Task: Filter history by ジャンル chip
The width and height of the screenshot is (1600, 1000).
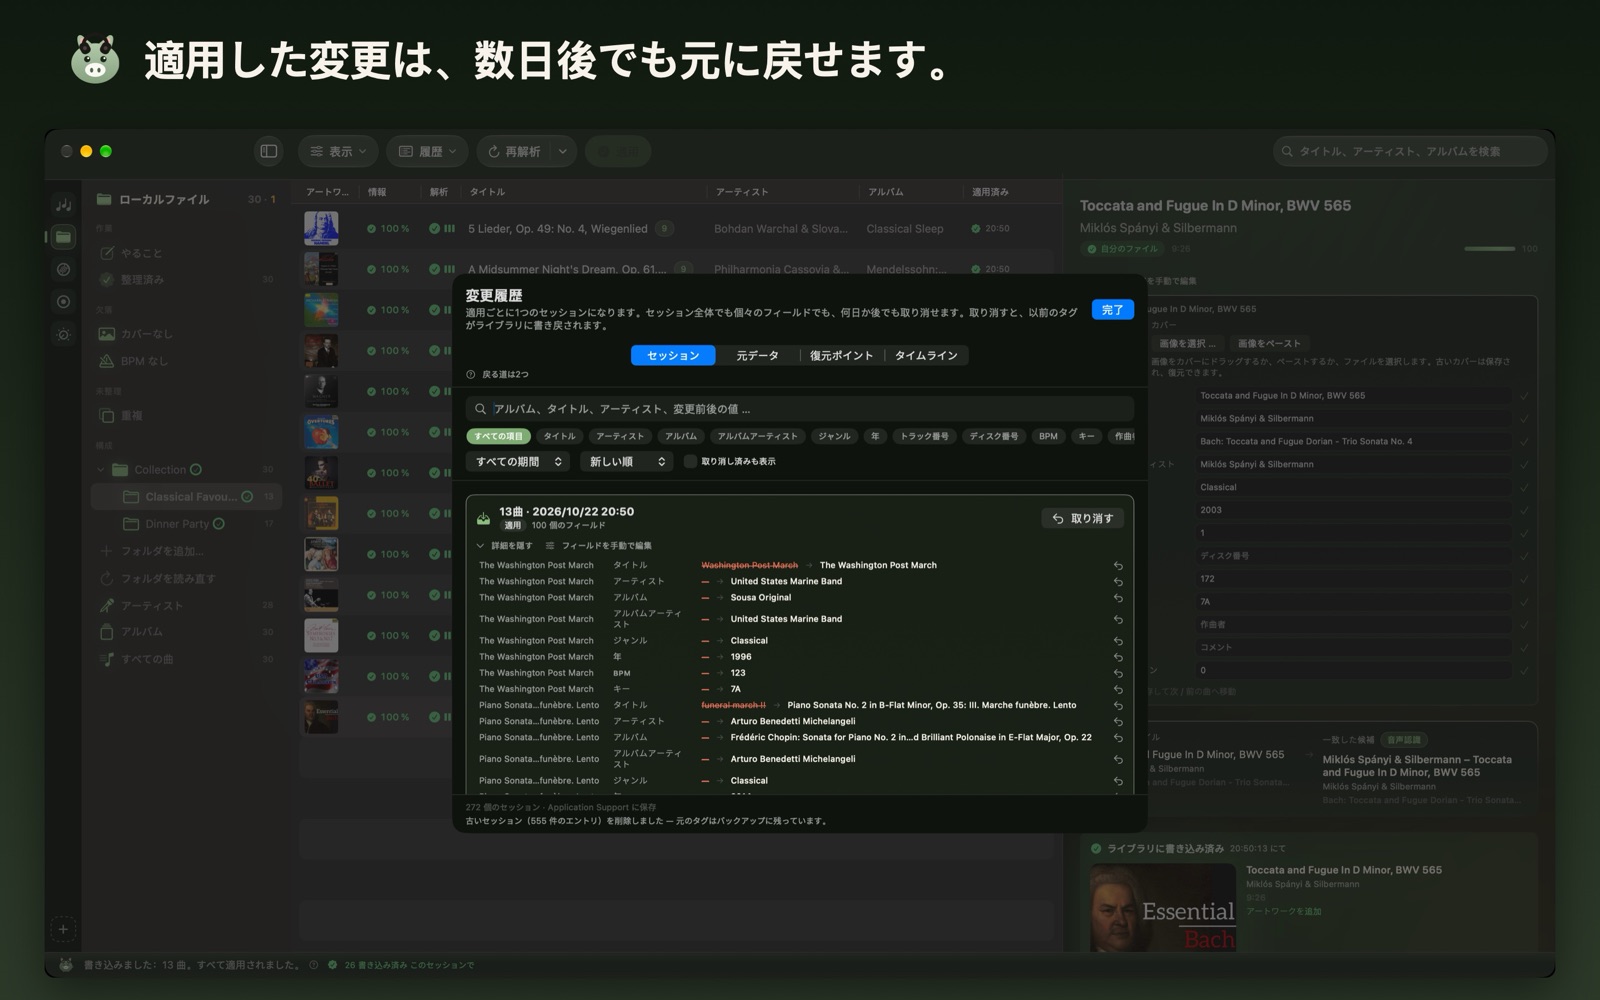Action: [x=834, y=436]
